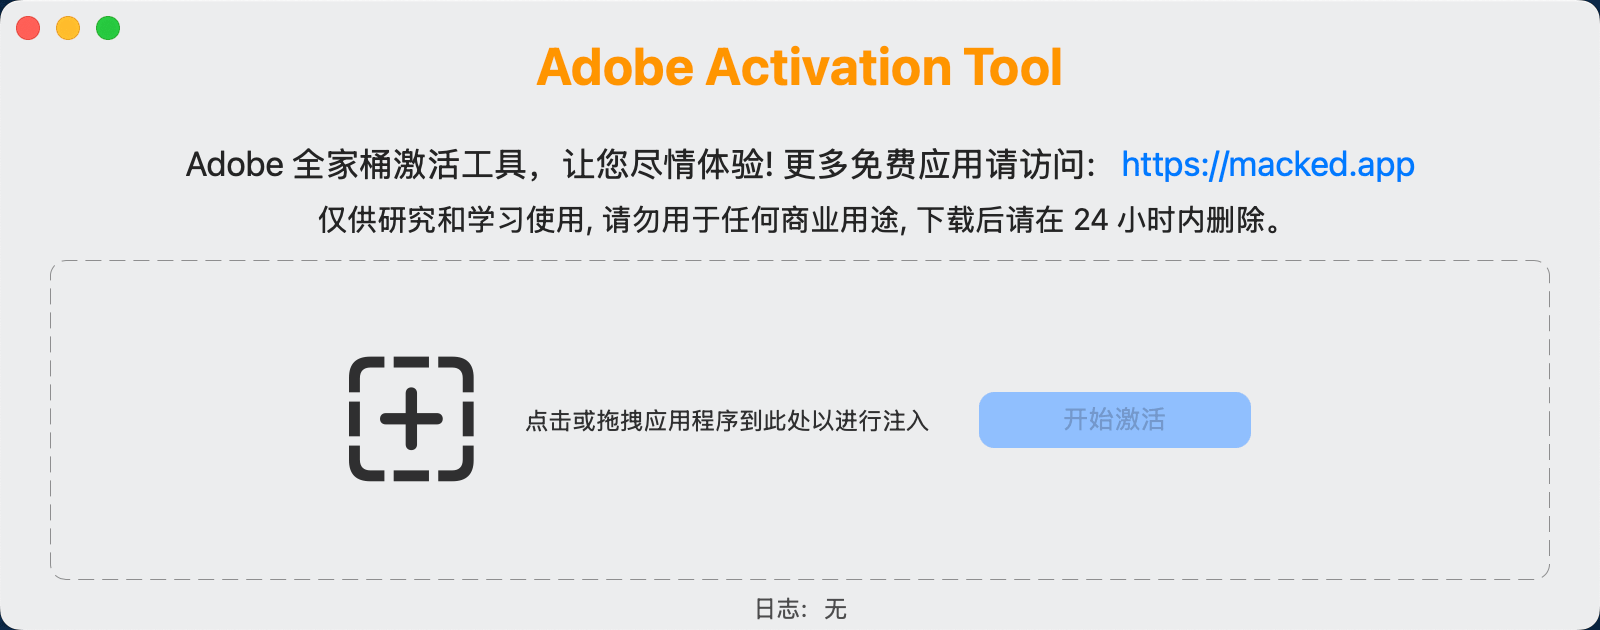The image size is (1600, 630).
Task: Click 点击或拖拽应用程序到此处以进行注入 text
Action: [730, 422]
